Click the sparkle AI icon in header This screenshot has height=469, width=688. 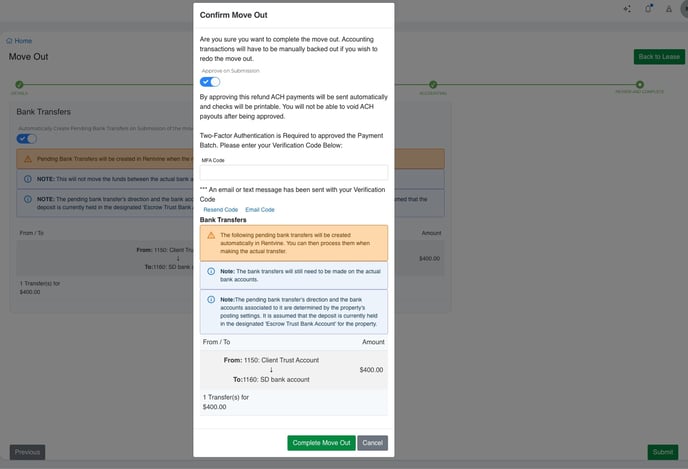coord(627,9)
